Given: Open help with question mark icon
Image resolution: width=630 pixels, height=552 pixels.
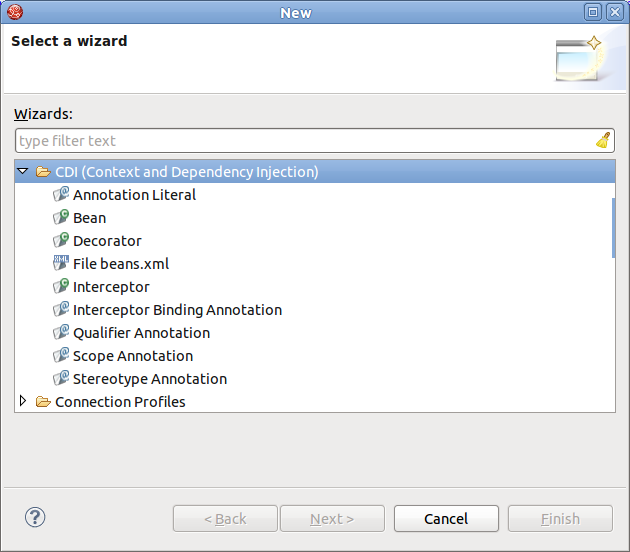Looking at the screenshot, I should click(x=35, y=517).
